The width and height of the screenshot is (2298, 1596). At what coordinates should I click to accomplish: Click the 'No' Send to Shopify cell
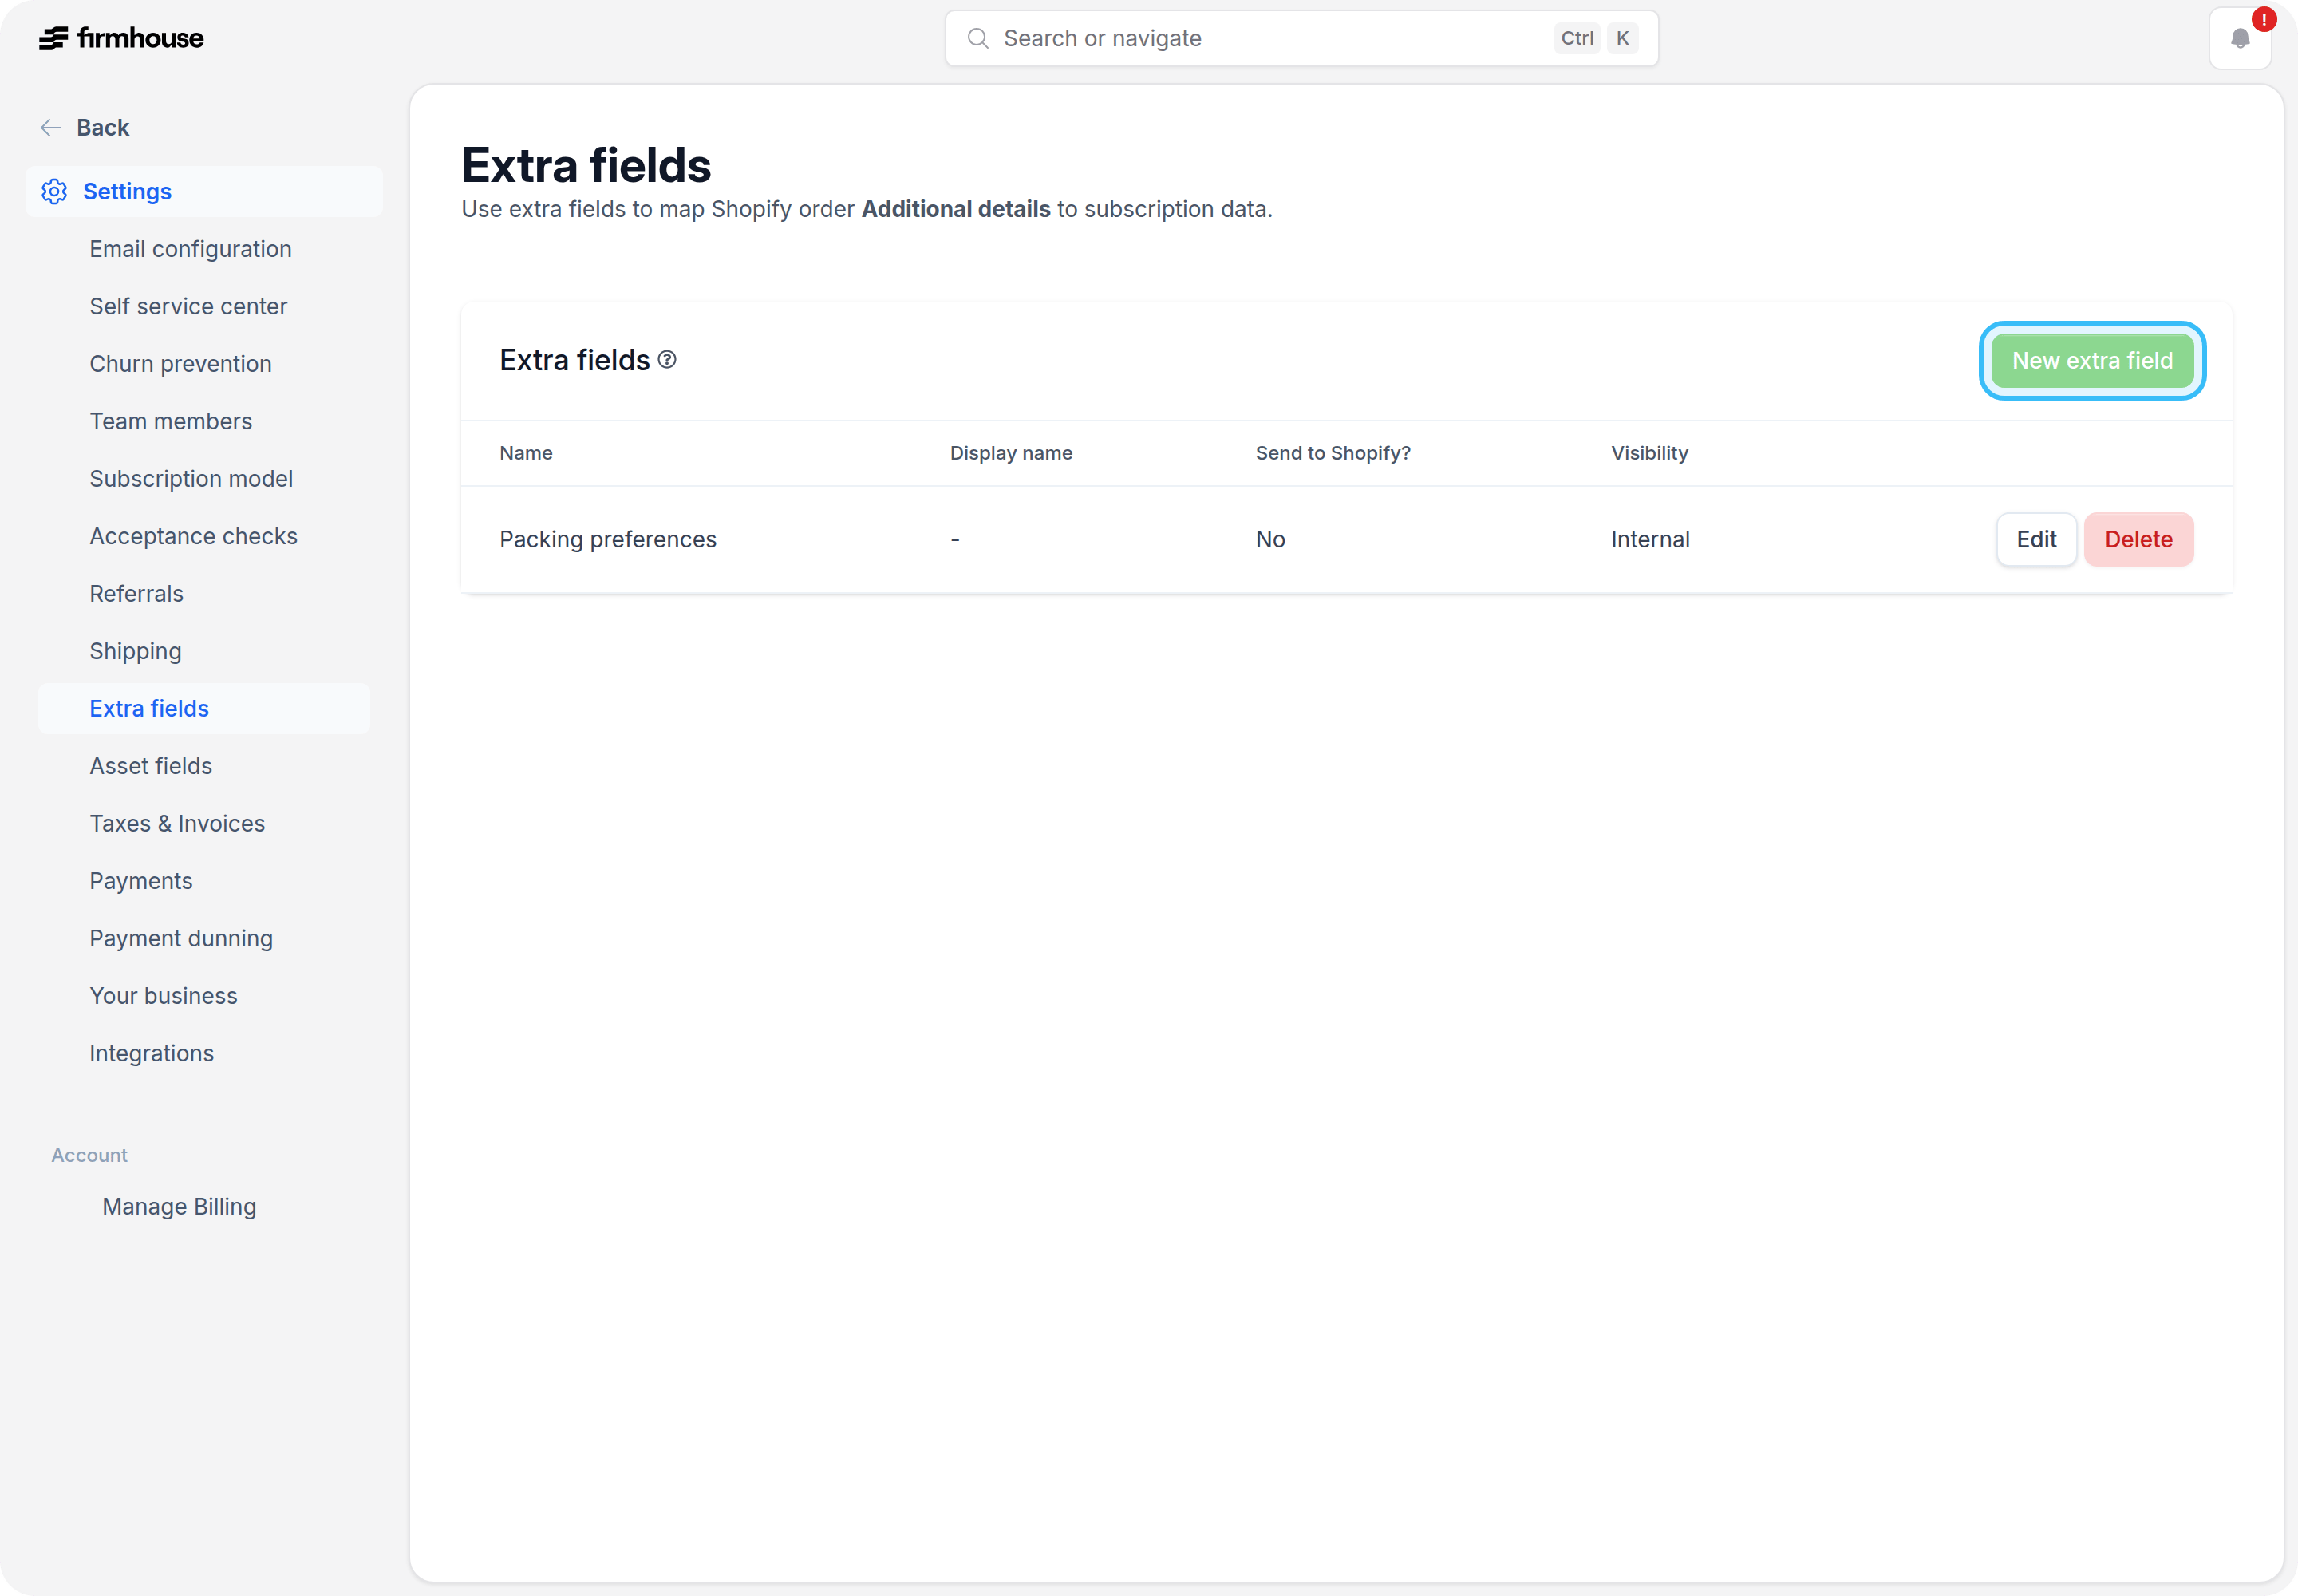1270,540
